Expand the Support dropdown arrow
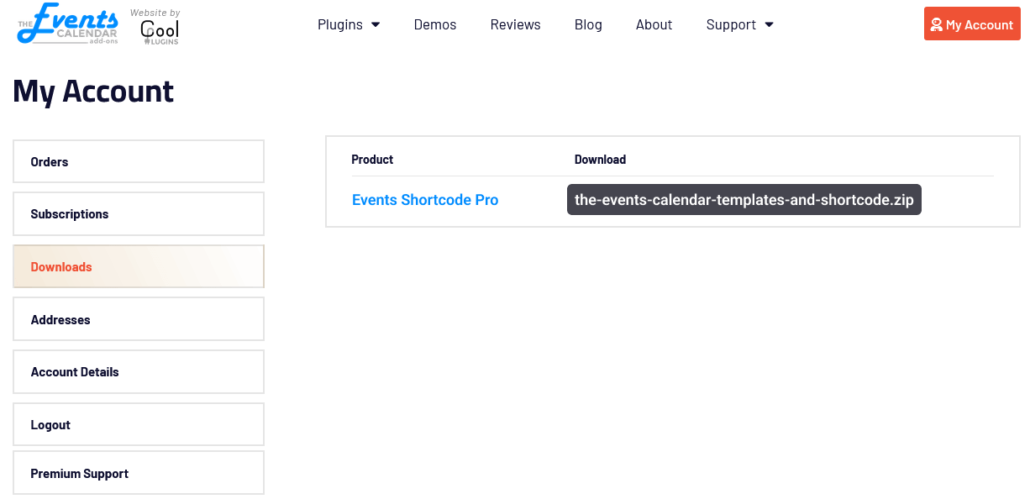Viewport: 1030px width, 499px height. [x=769, y=25]
